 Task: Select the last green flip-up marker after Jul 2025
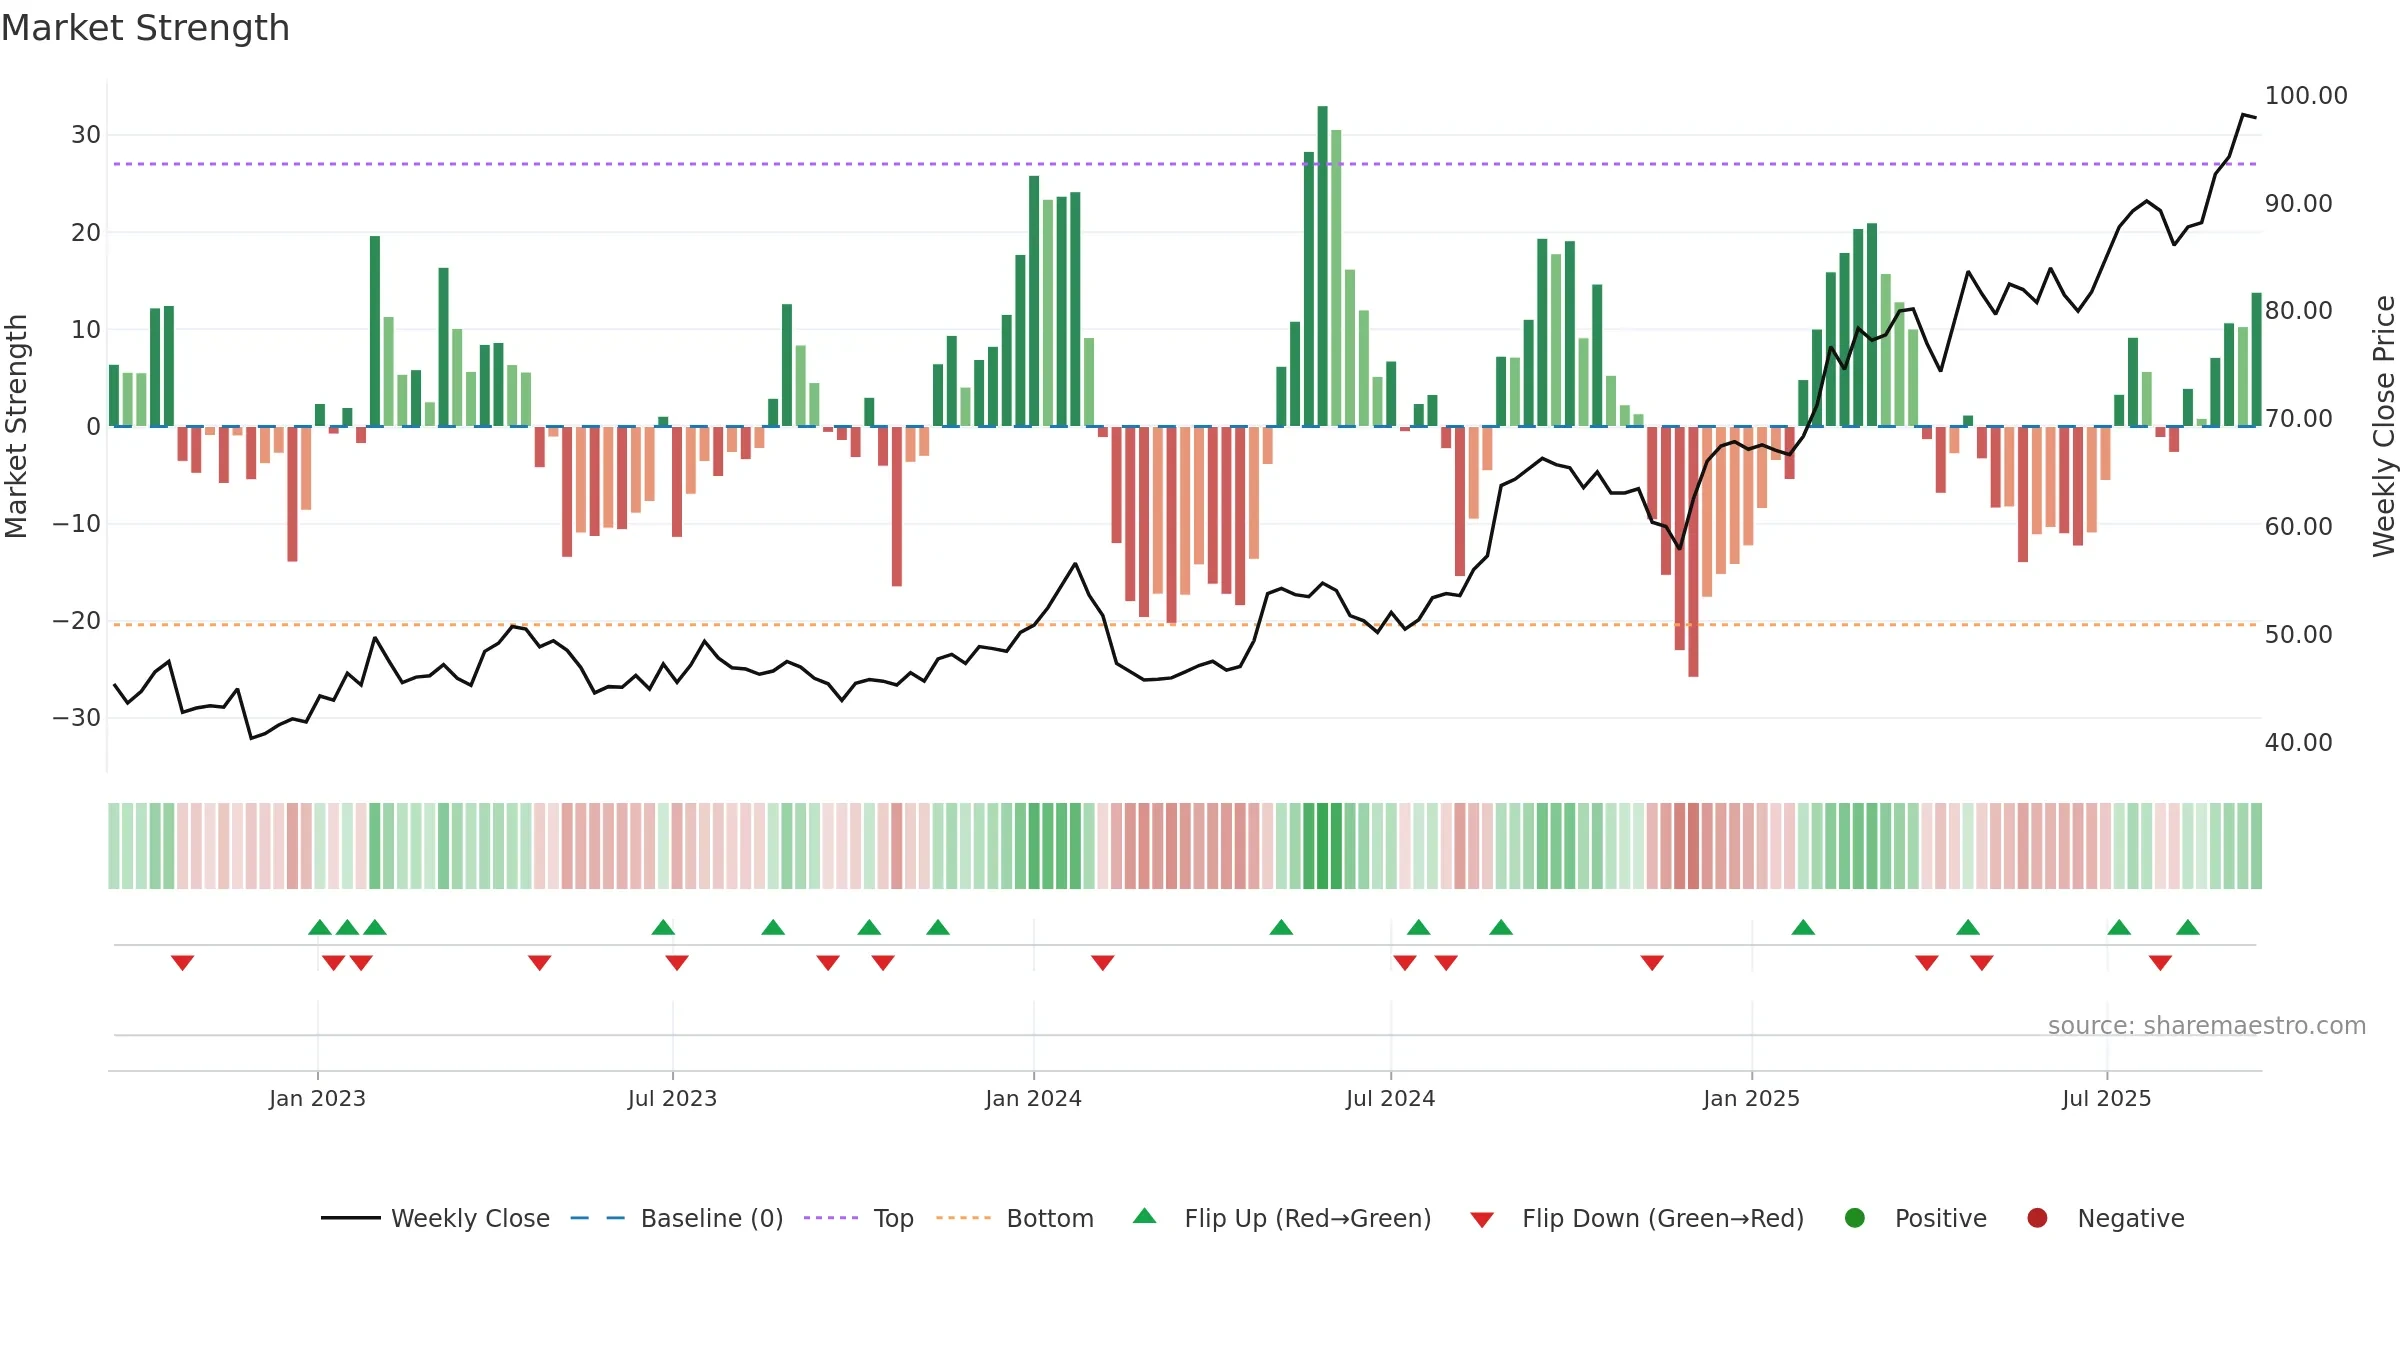2188,927
